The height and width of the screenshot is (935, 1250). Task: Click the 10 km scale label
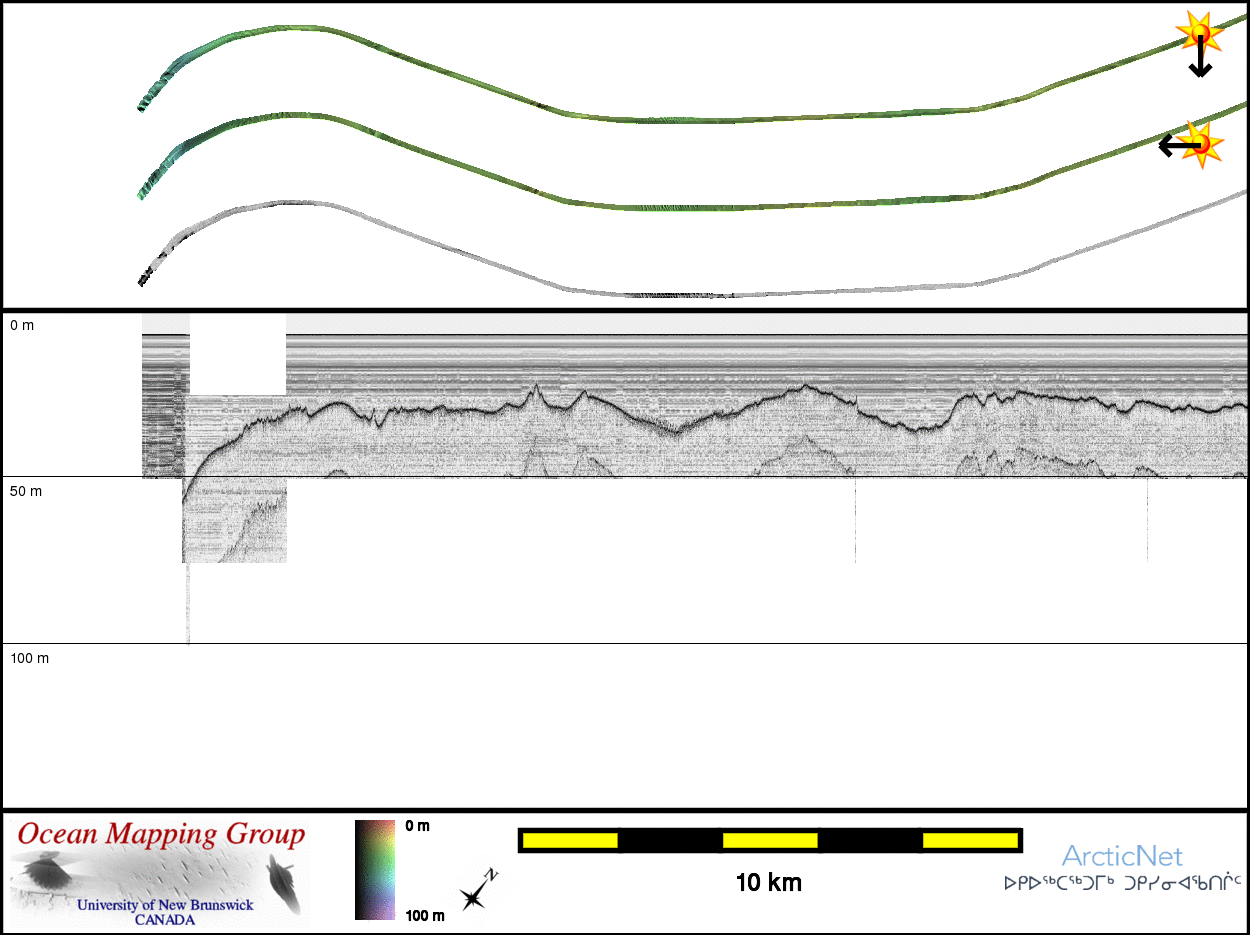point(768,883)
